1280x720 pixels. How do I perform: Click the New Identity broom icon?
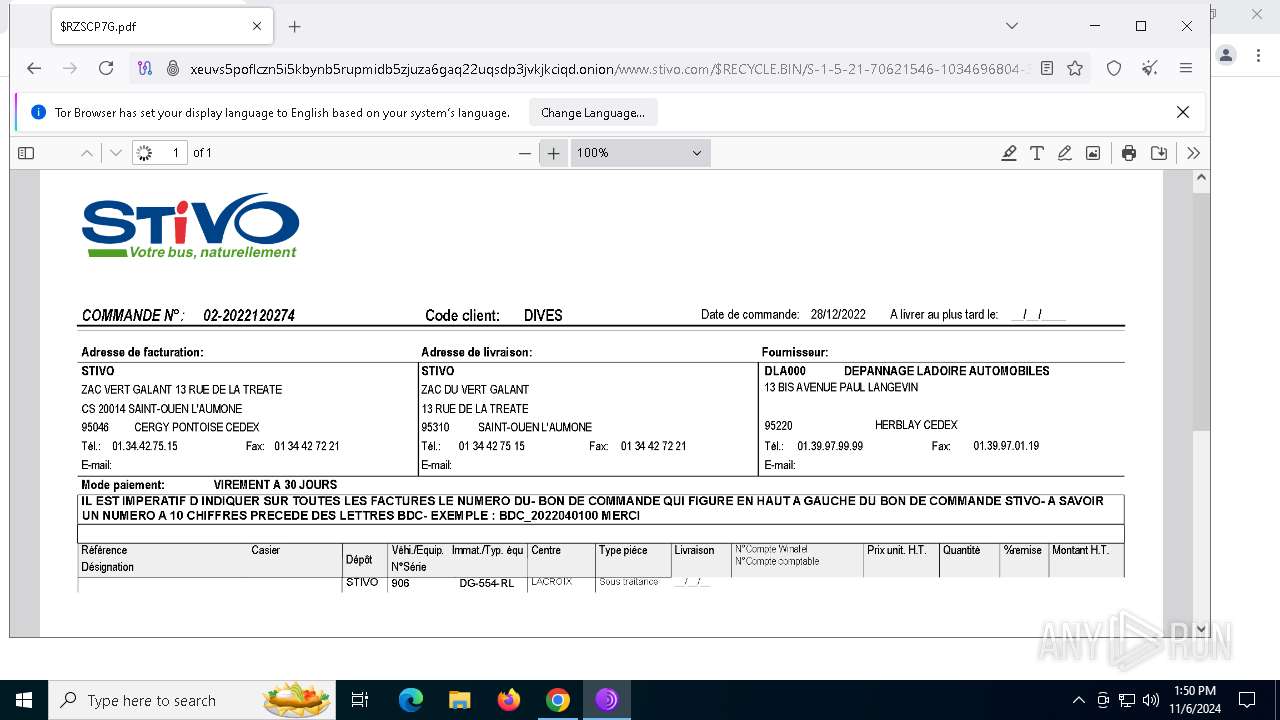point(1150,68)
